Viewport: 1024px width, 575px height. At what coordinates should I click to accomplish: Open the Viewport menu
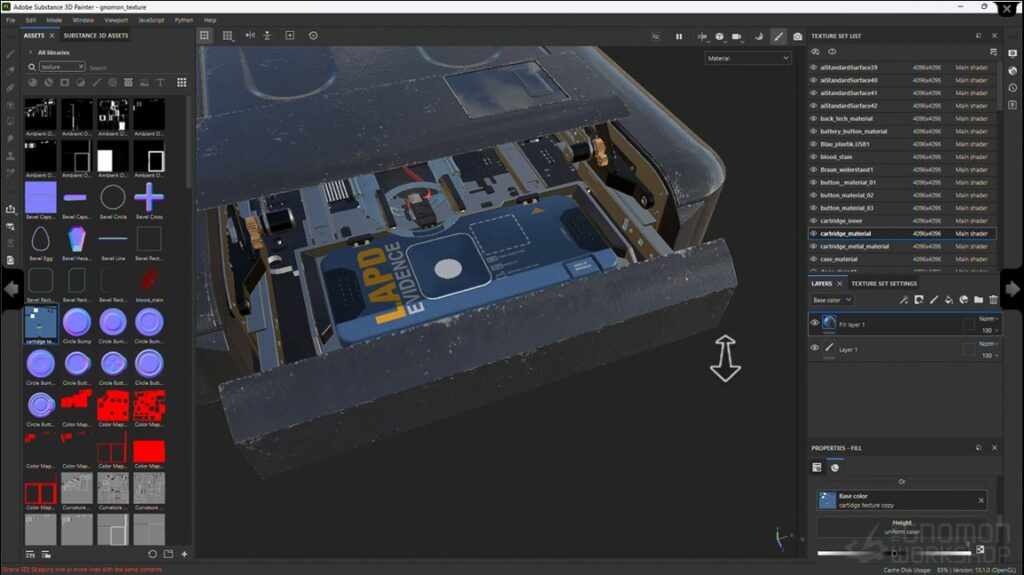pyautogui.click(x=116, y=20)
